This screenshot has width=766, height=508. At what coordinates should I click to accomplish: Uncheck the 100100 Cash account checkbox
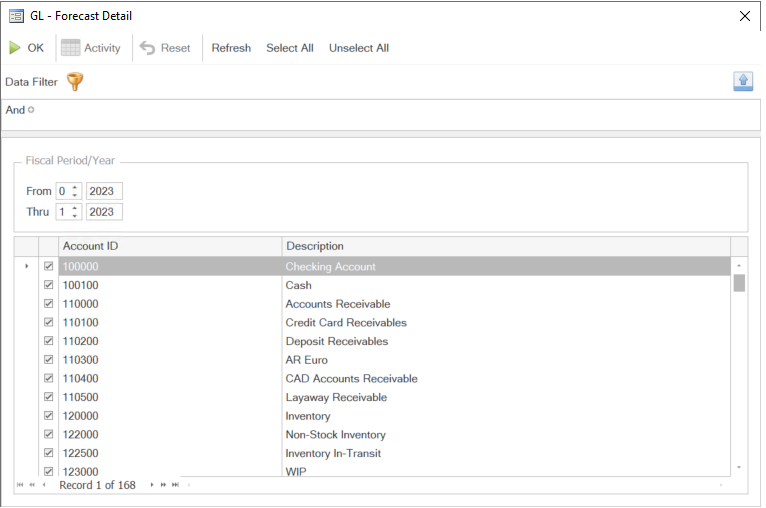[x=48, y=286]
